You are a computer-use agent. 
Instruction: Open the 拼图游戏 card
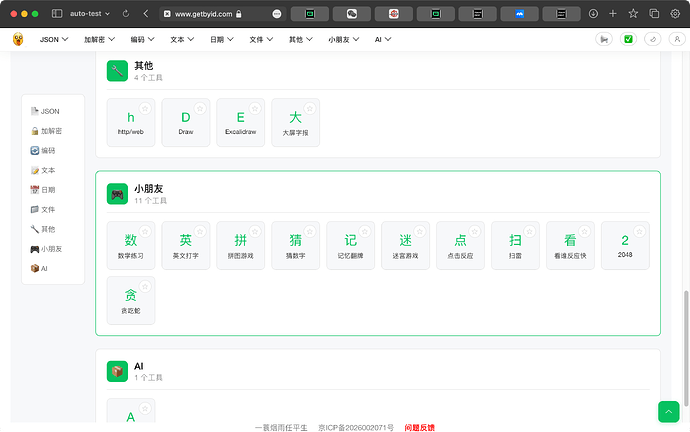tap(241, 245)
